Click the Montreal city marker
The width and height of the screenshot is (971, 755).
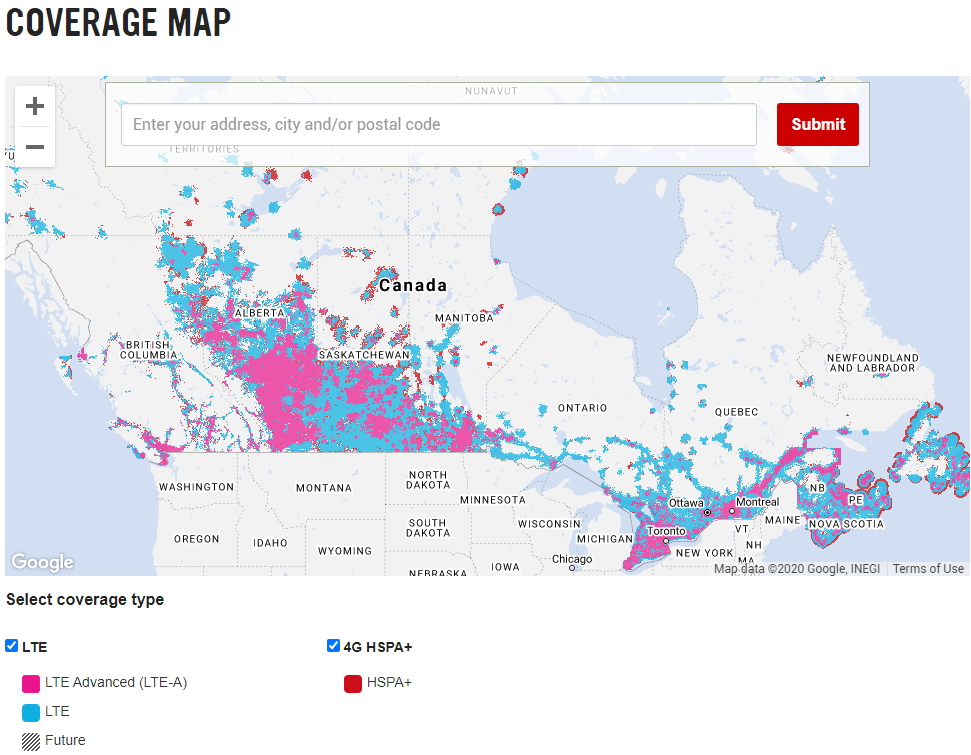(x=732, y=511)
